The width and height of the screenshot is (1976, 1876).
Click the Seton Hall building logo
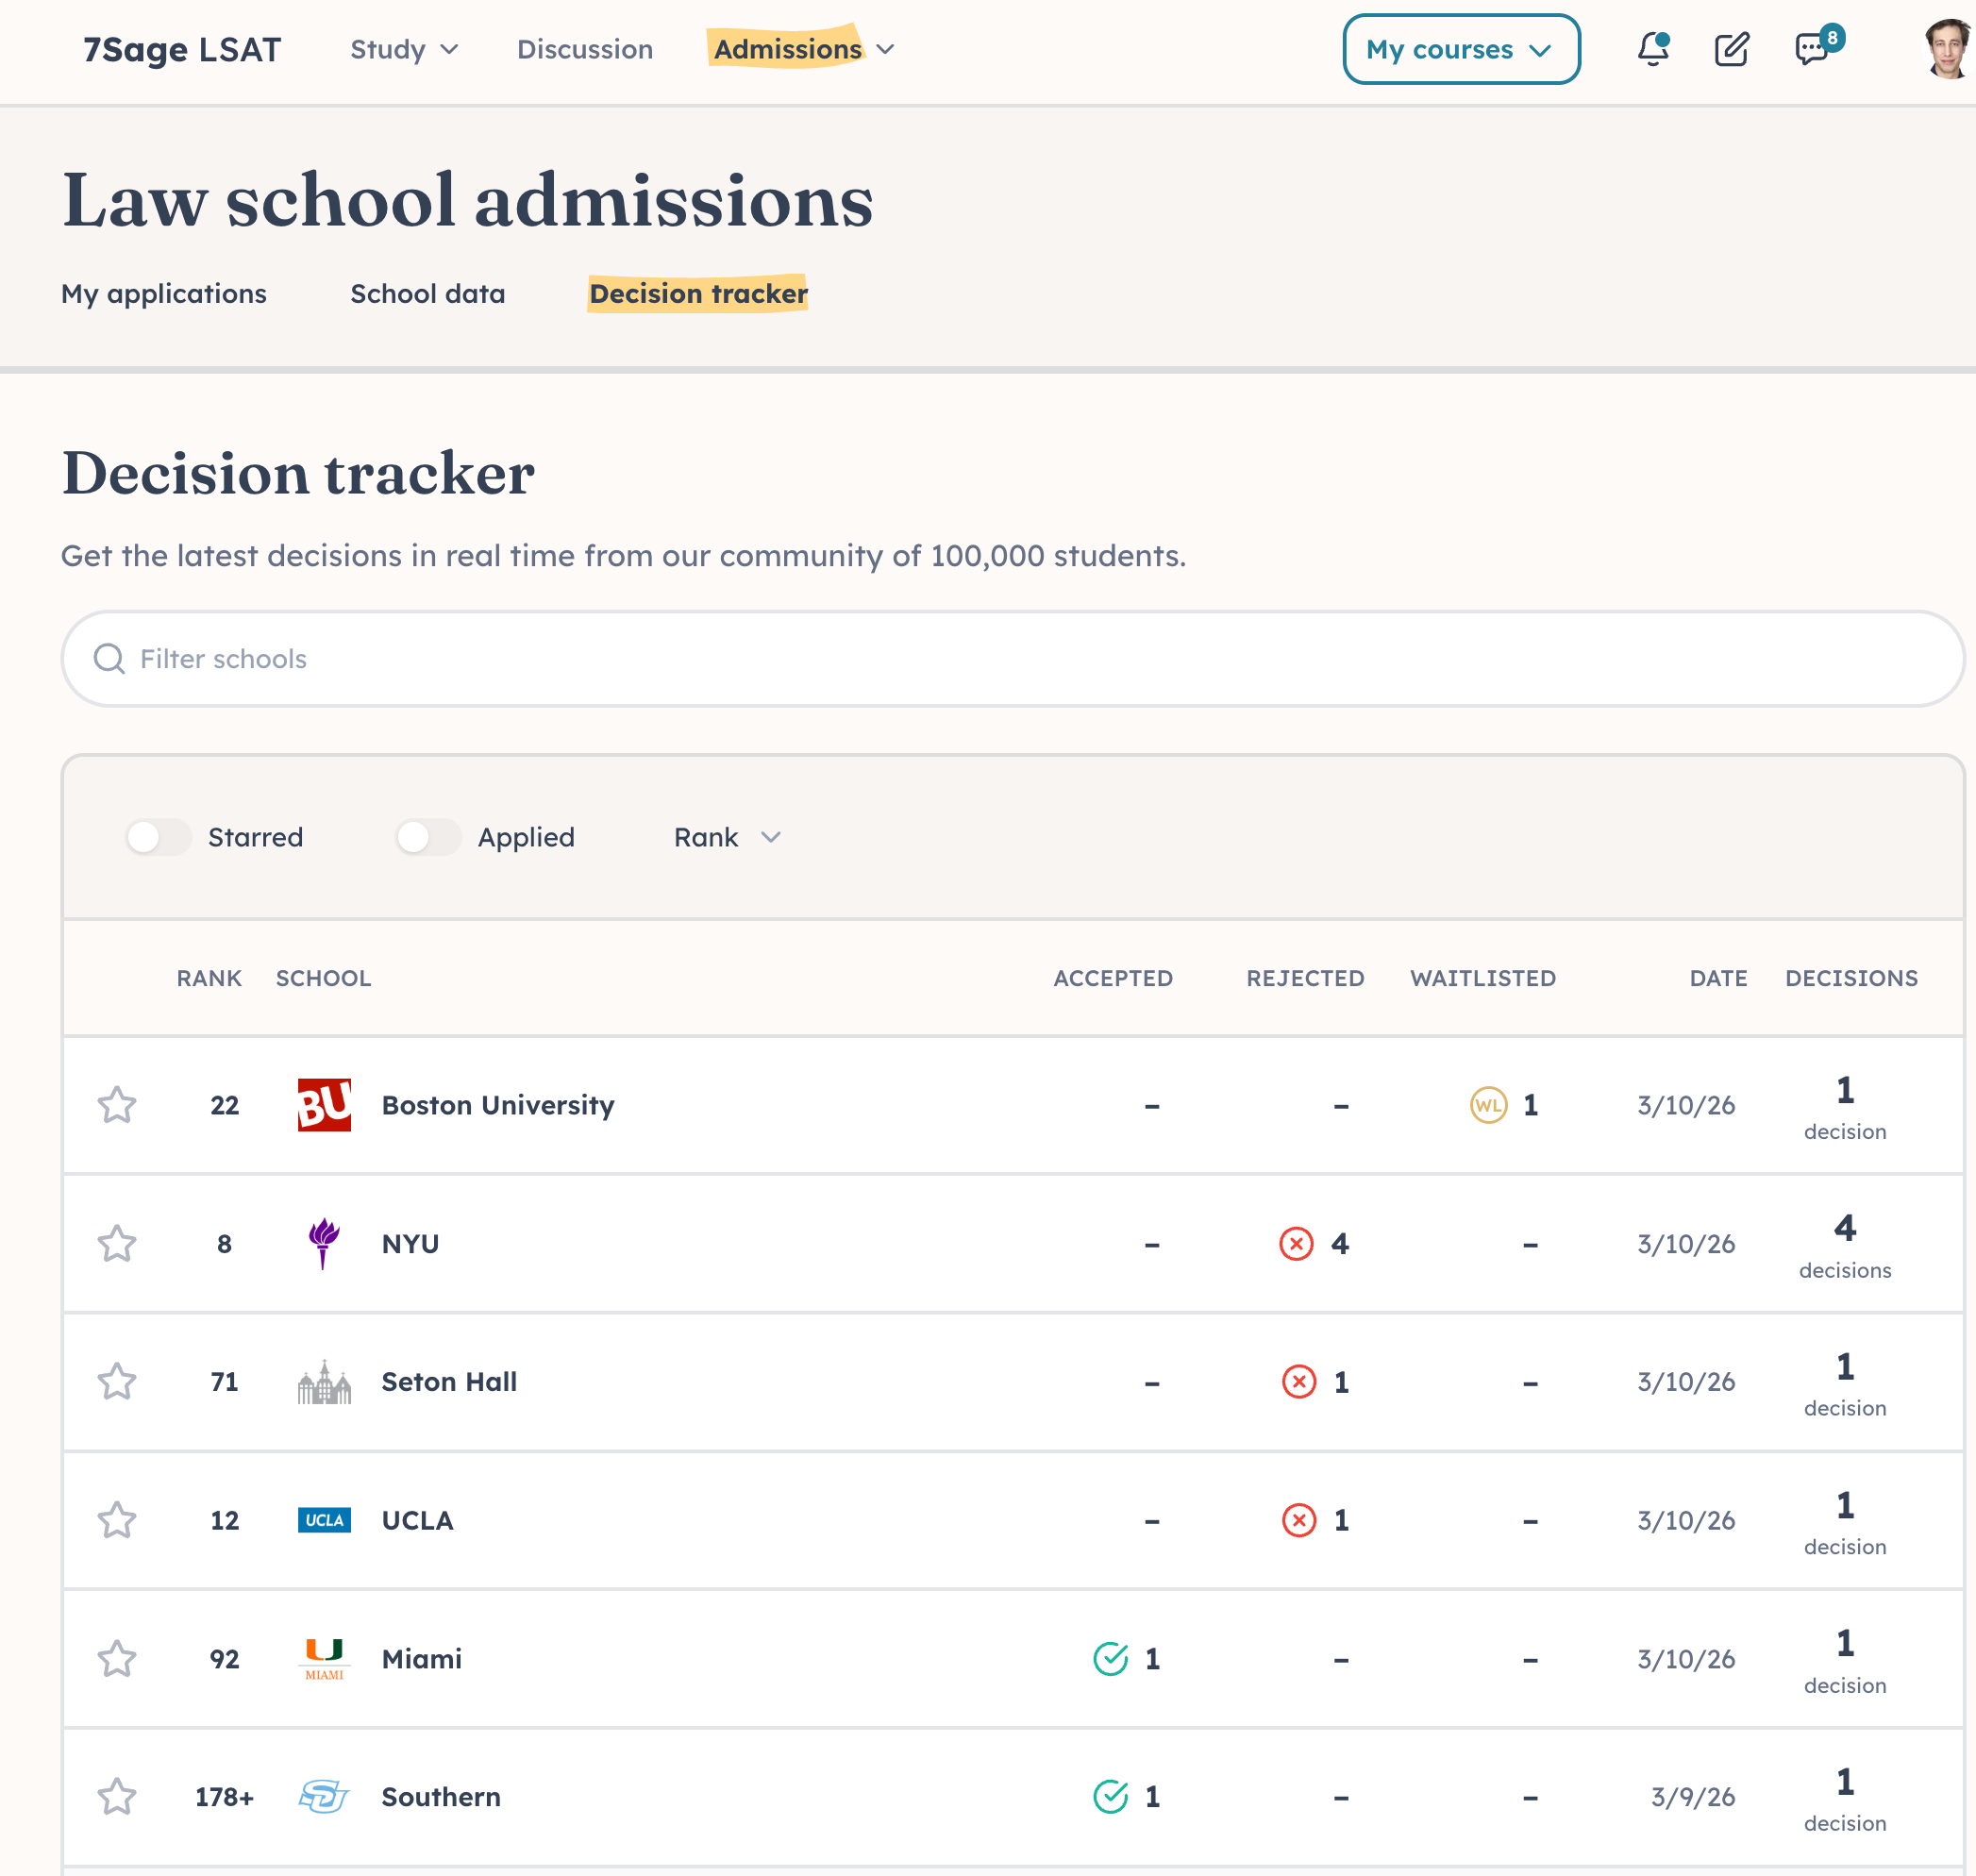tap(324, 1382)
